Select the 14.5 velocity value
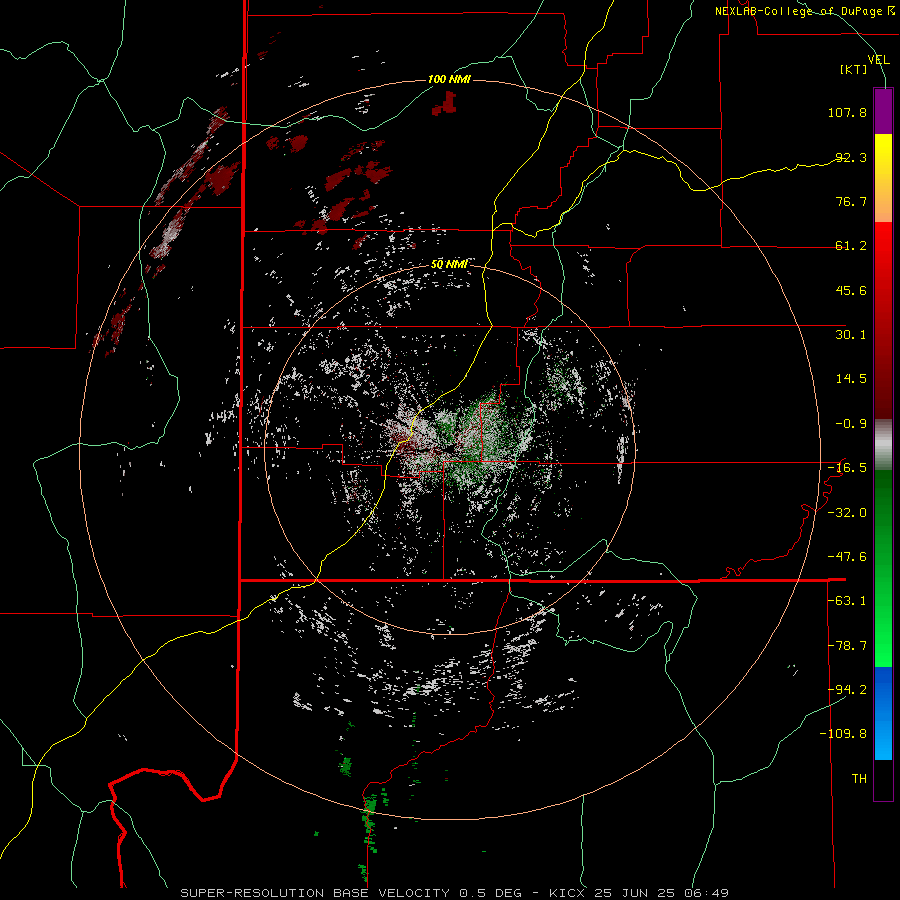The width and height of the screenshot is (900, 900). 851,379
